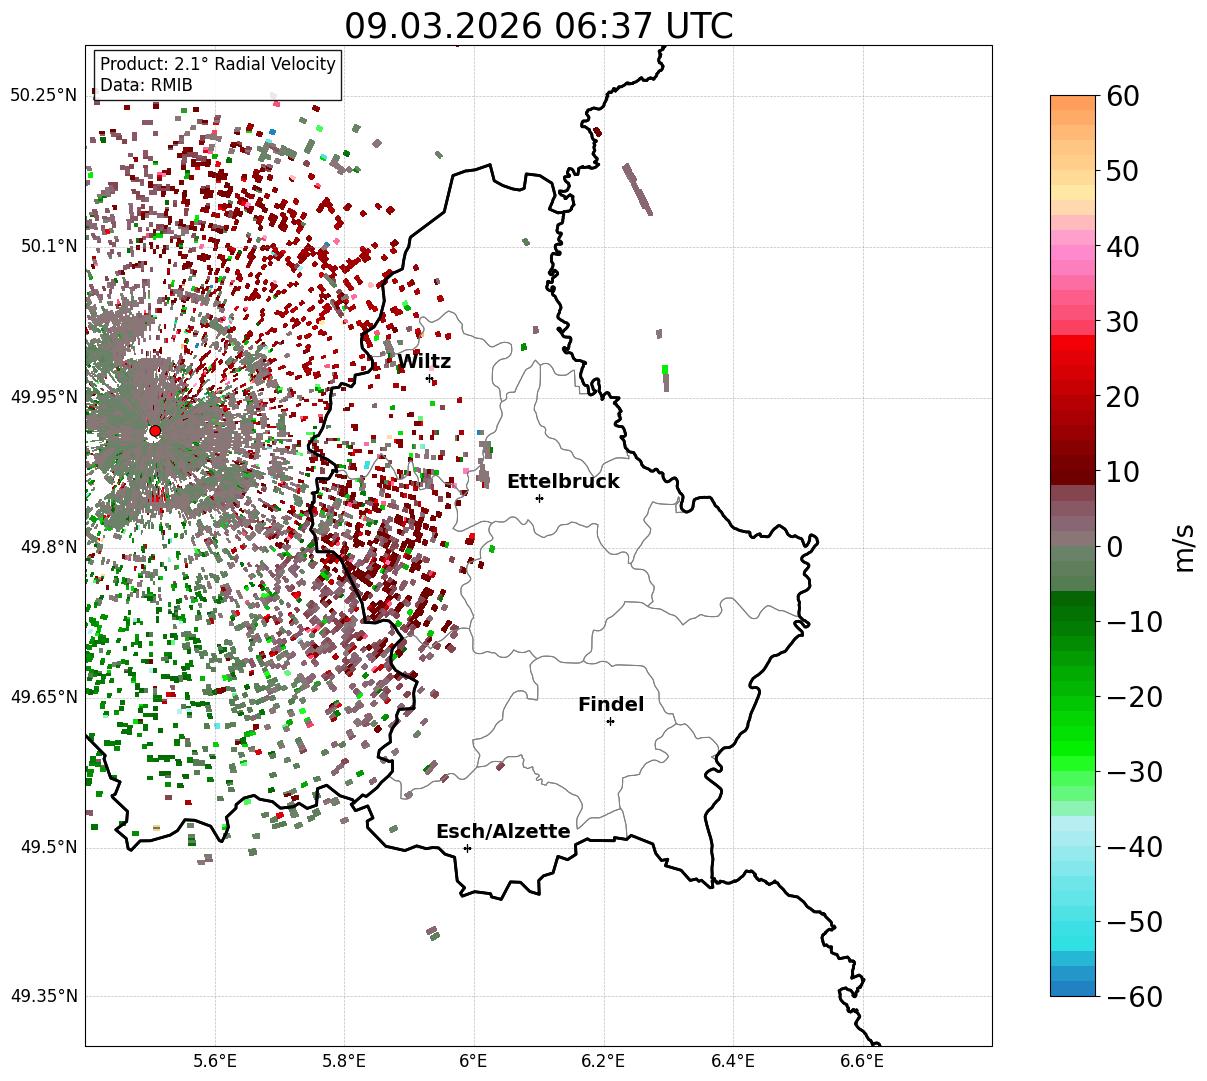Click the 6.6°E longitude label

862,1062
